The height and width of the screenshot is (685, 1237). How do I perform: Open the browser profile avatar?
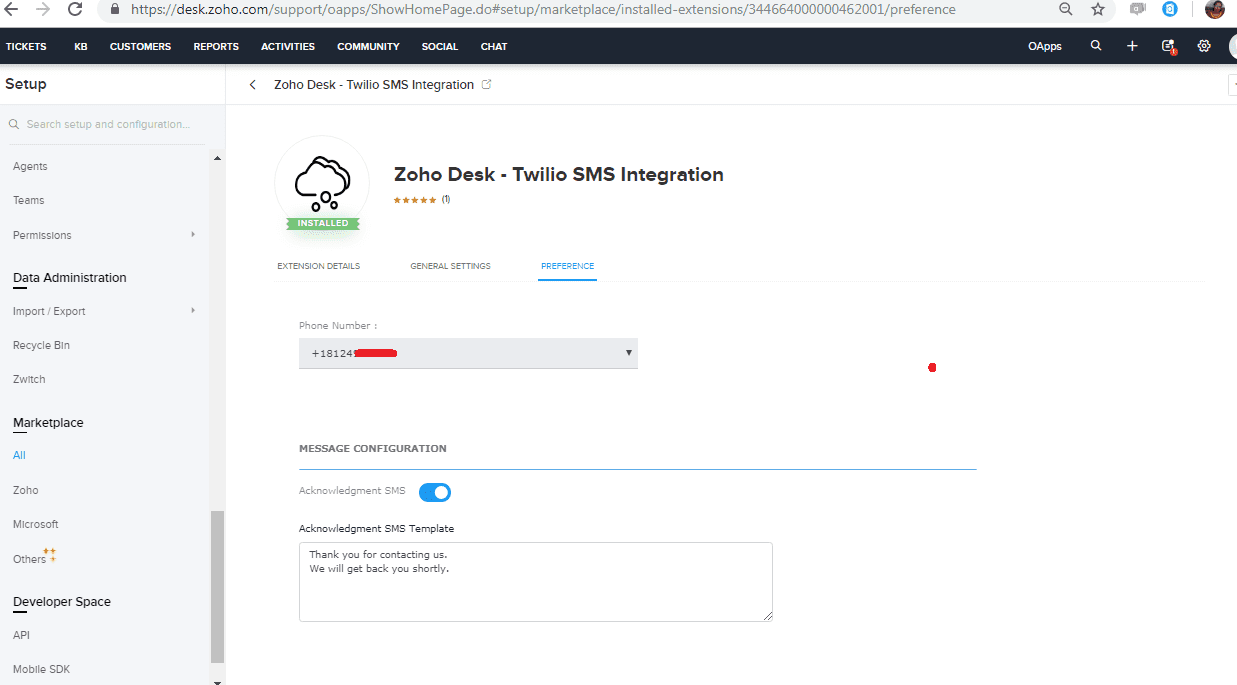(x=1215, y=9)
